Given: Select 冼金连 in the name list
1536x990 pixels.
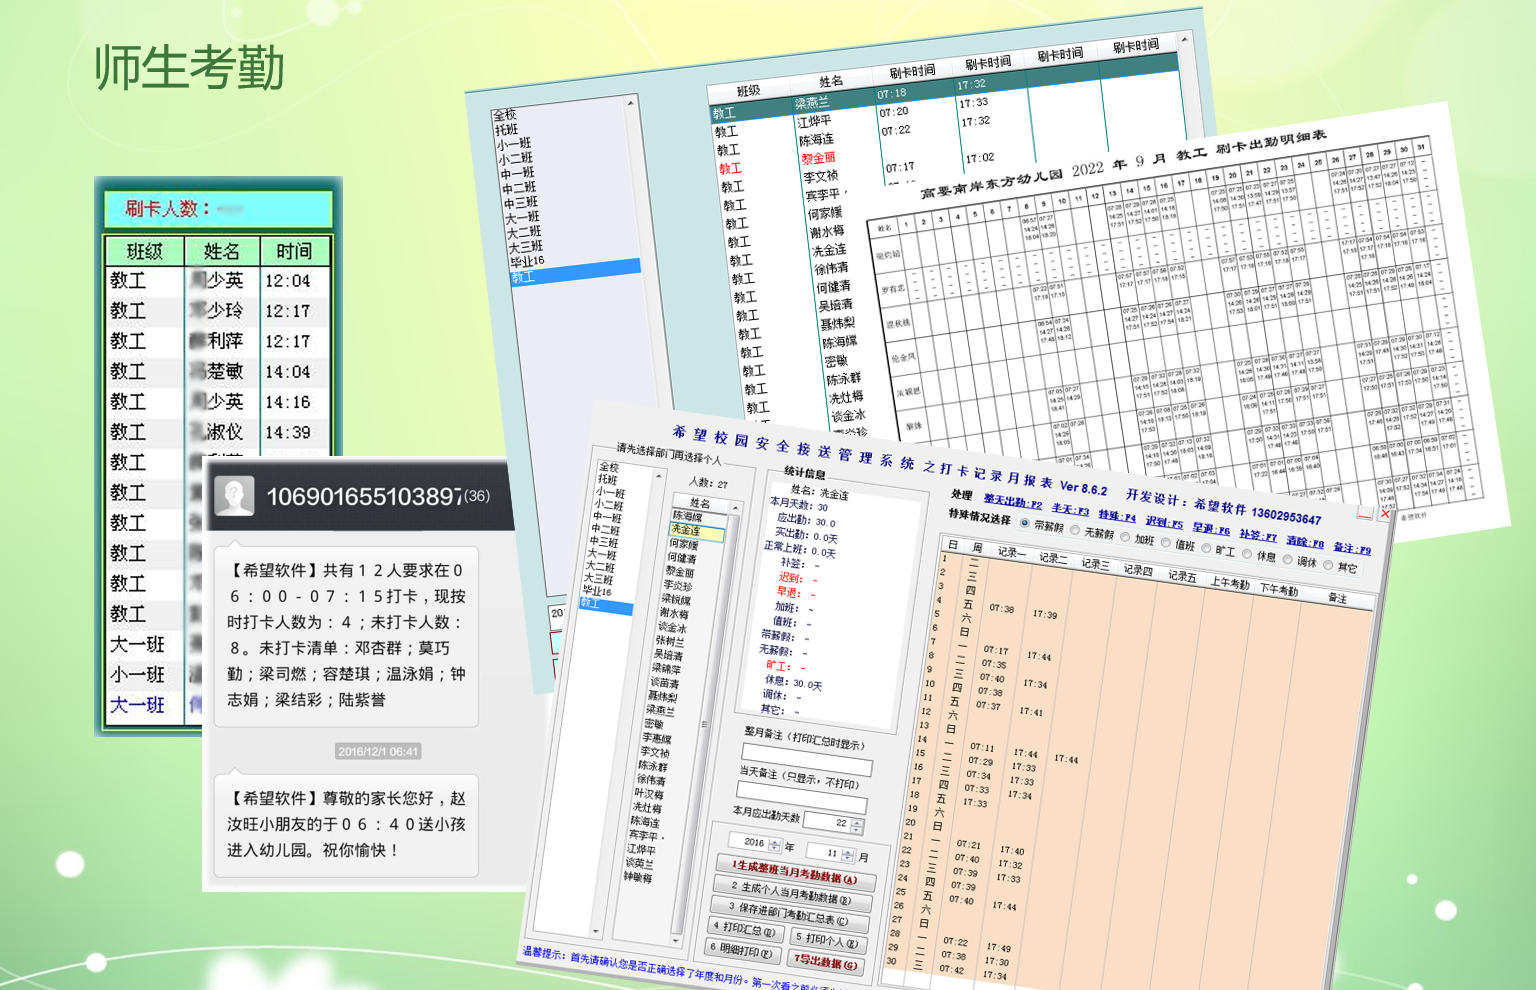Looking at the screenshot, I should click(686, 530).
